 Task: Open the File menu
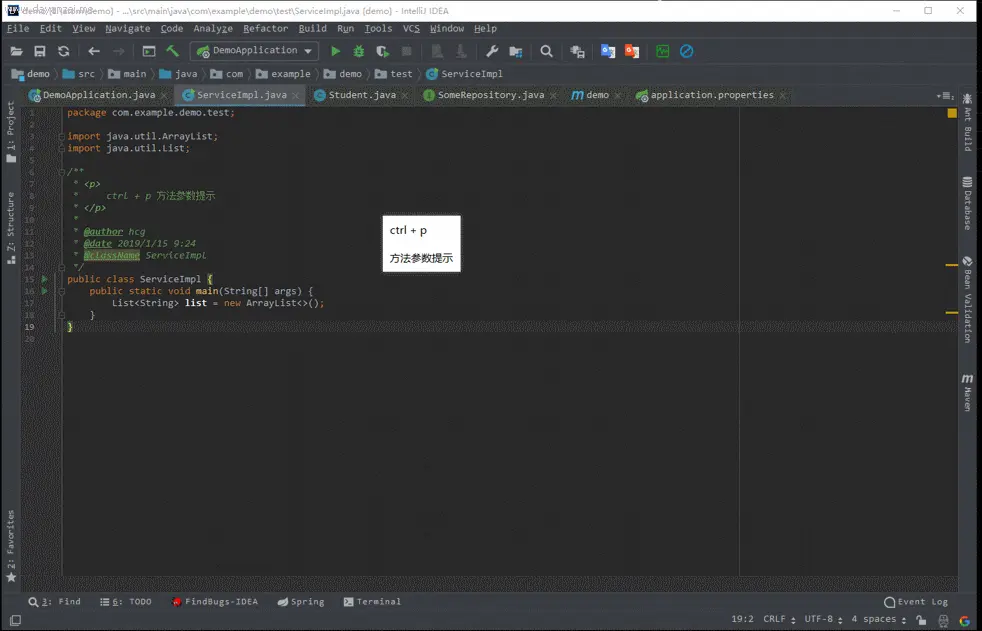(18, 29)
